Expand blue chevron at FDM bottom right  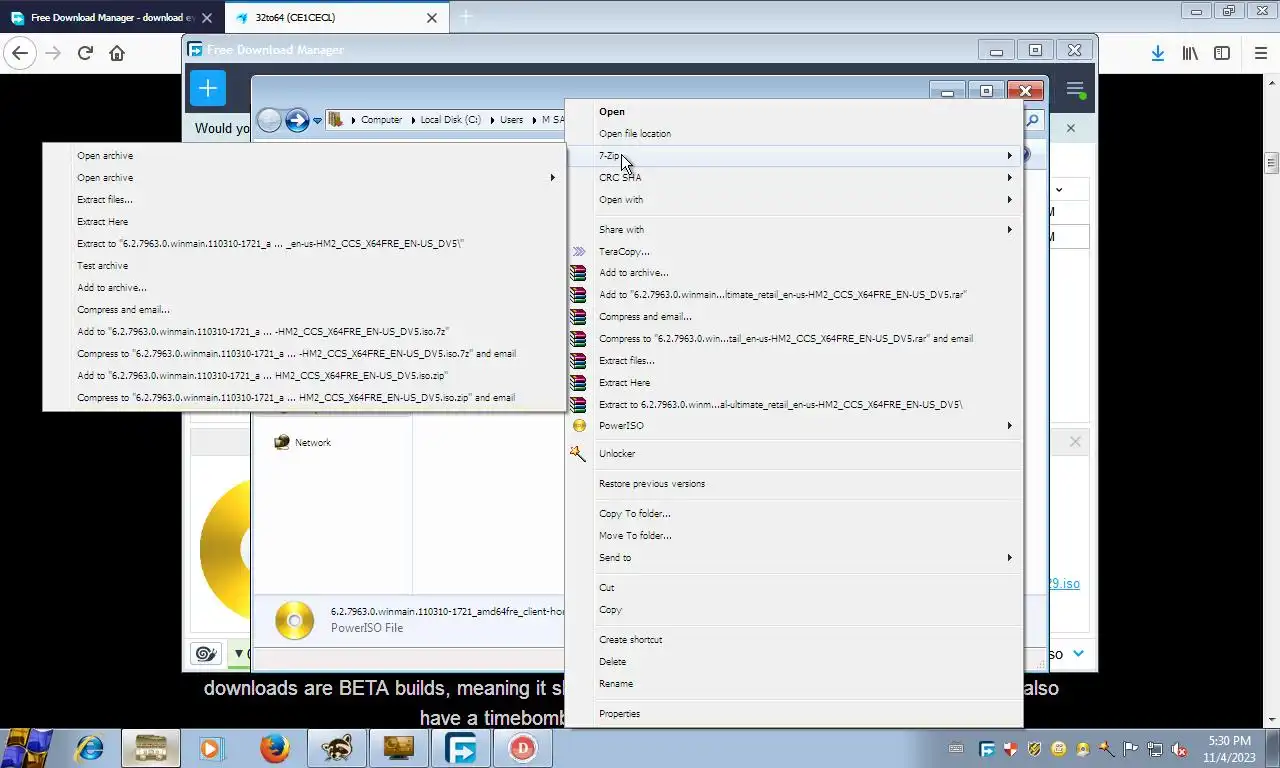(1078, 654)
